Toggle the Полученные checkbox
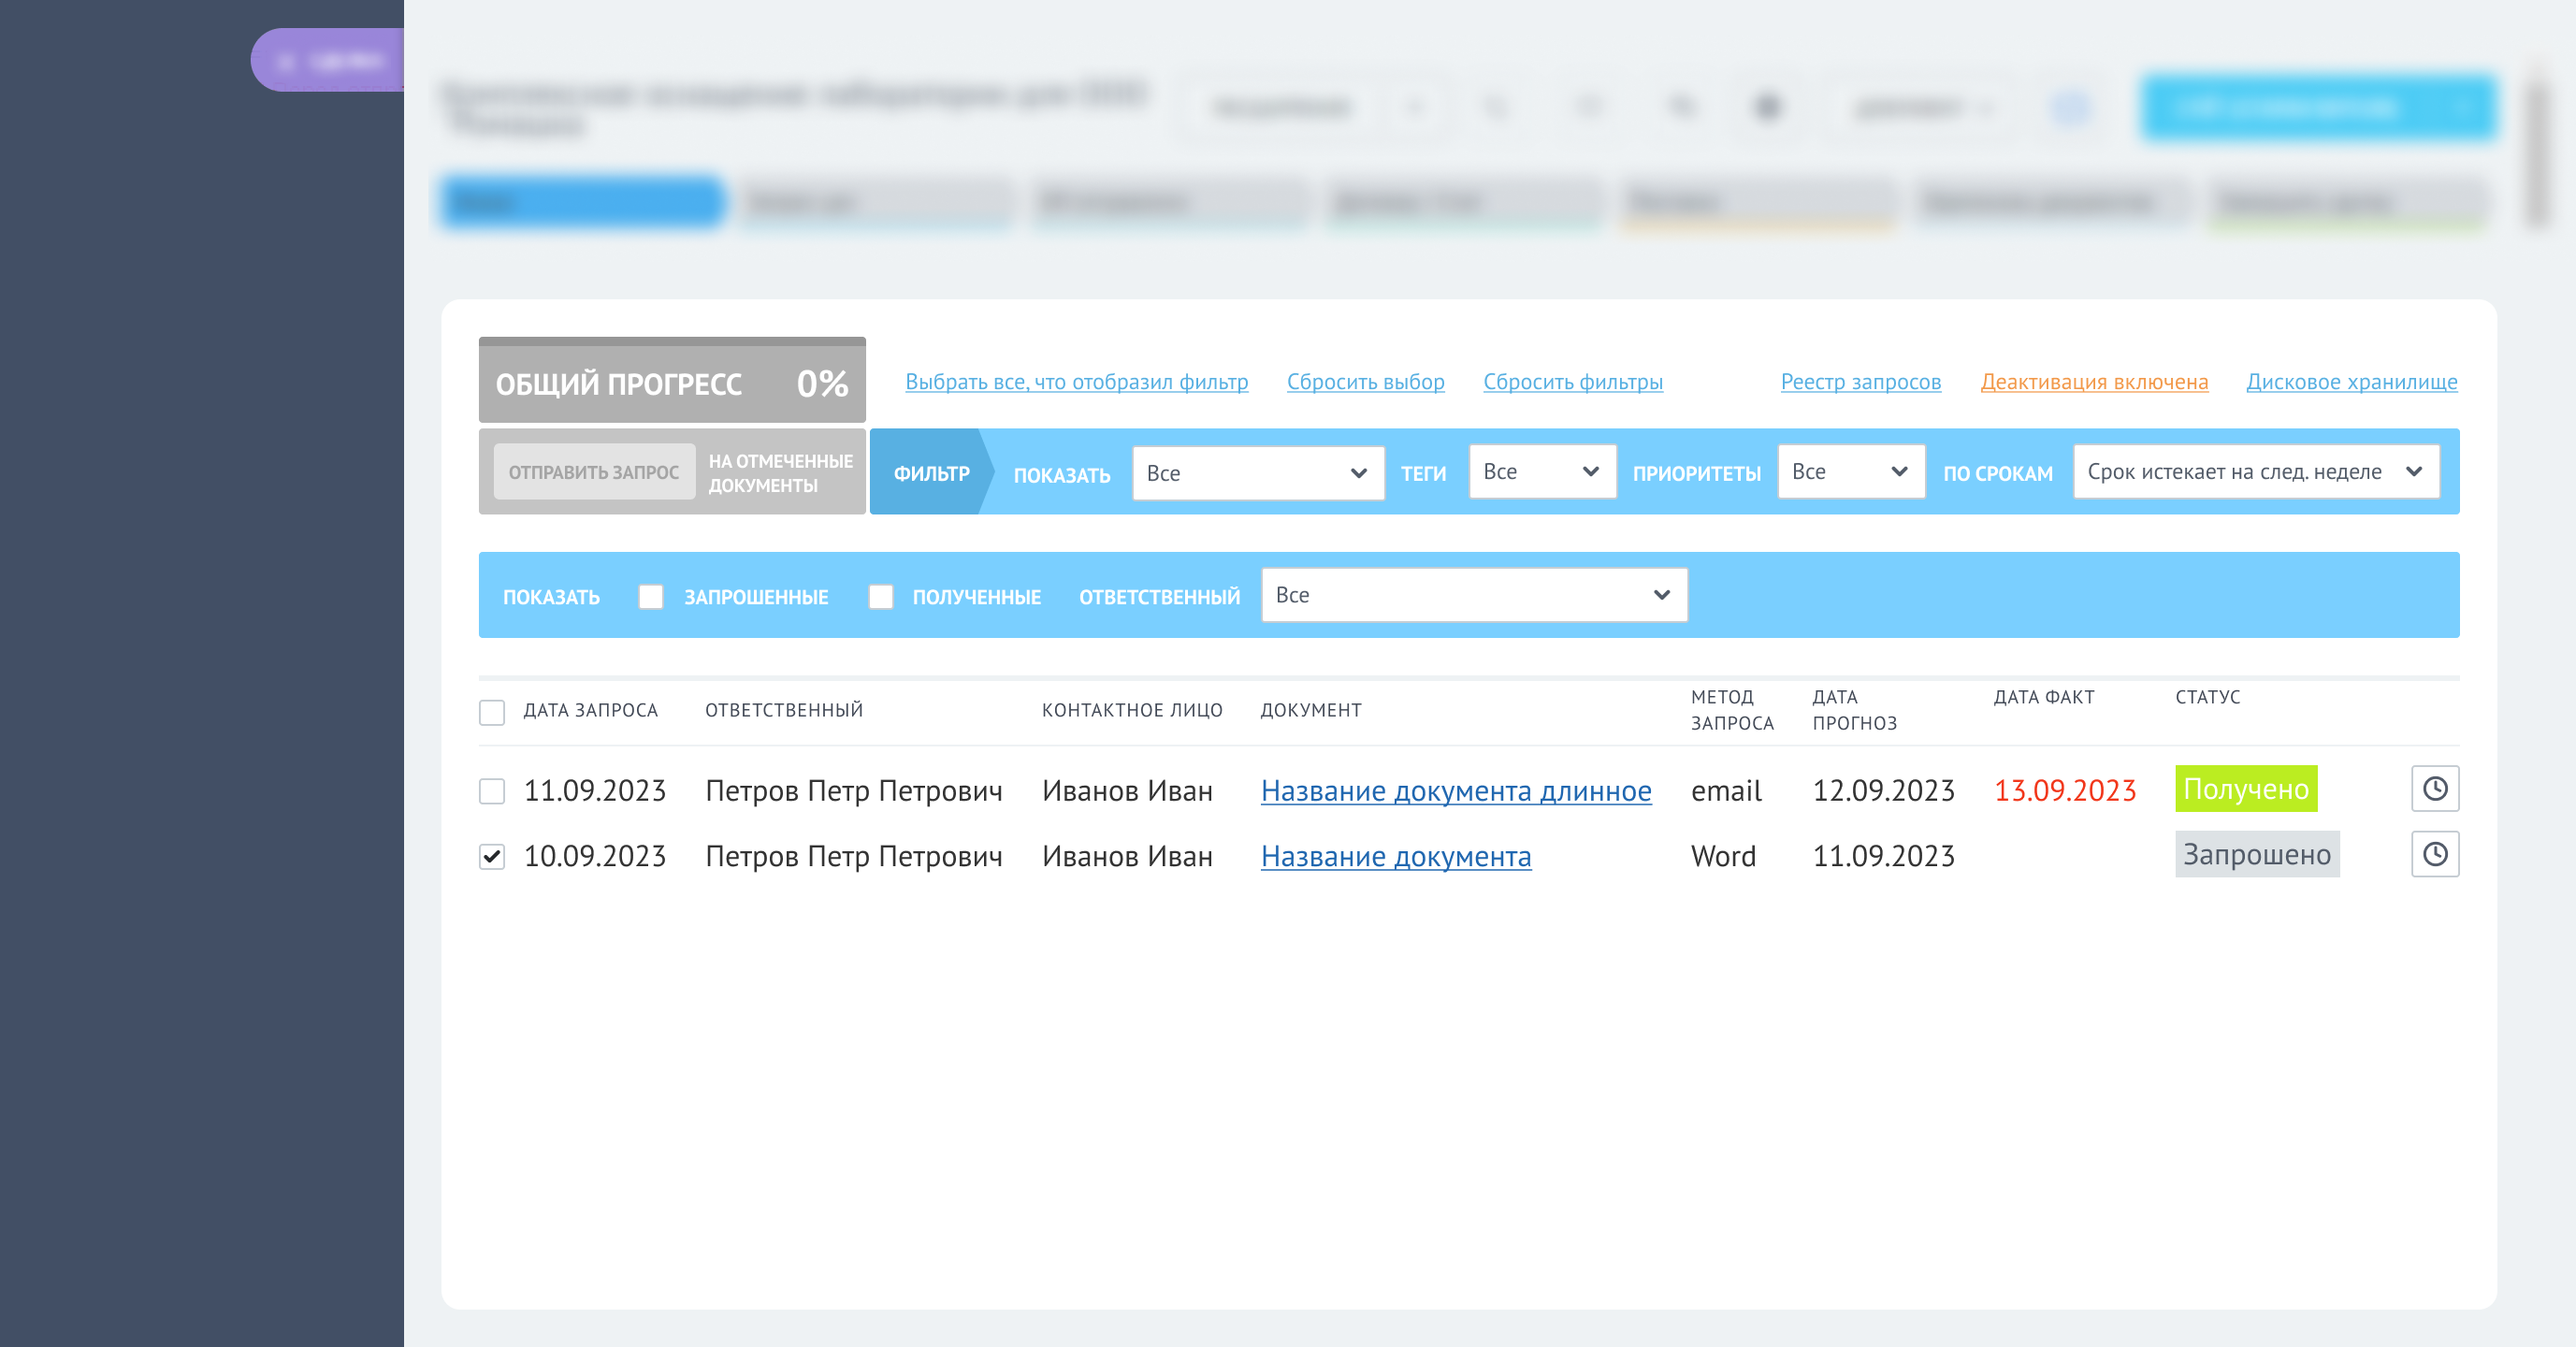Viewport: 2576px width, 1347px height. [x=880, y=597]
